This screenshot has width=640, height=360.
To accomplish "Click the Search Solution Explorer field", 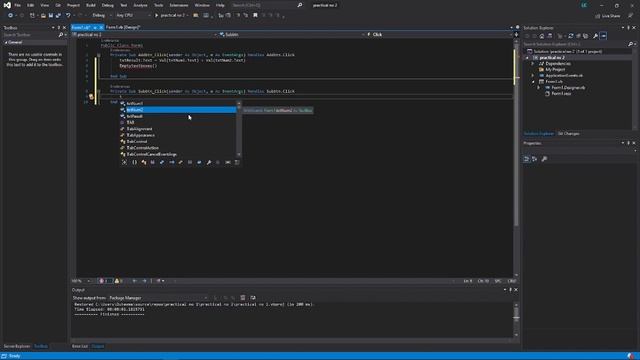I will [x=576, y=44].
